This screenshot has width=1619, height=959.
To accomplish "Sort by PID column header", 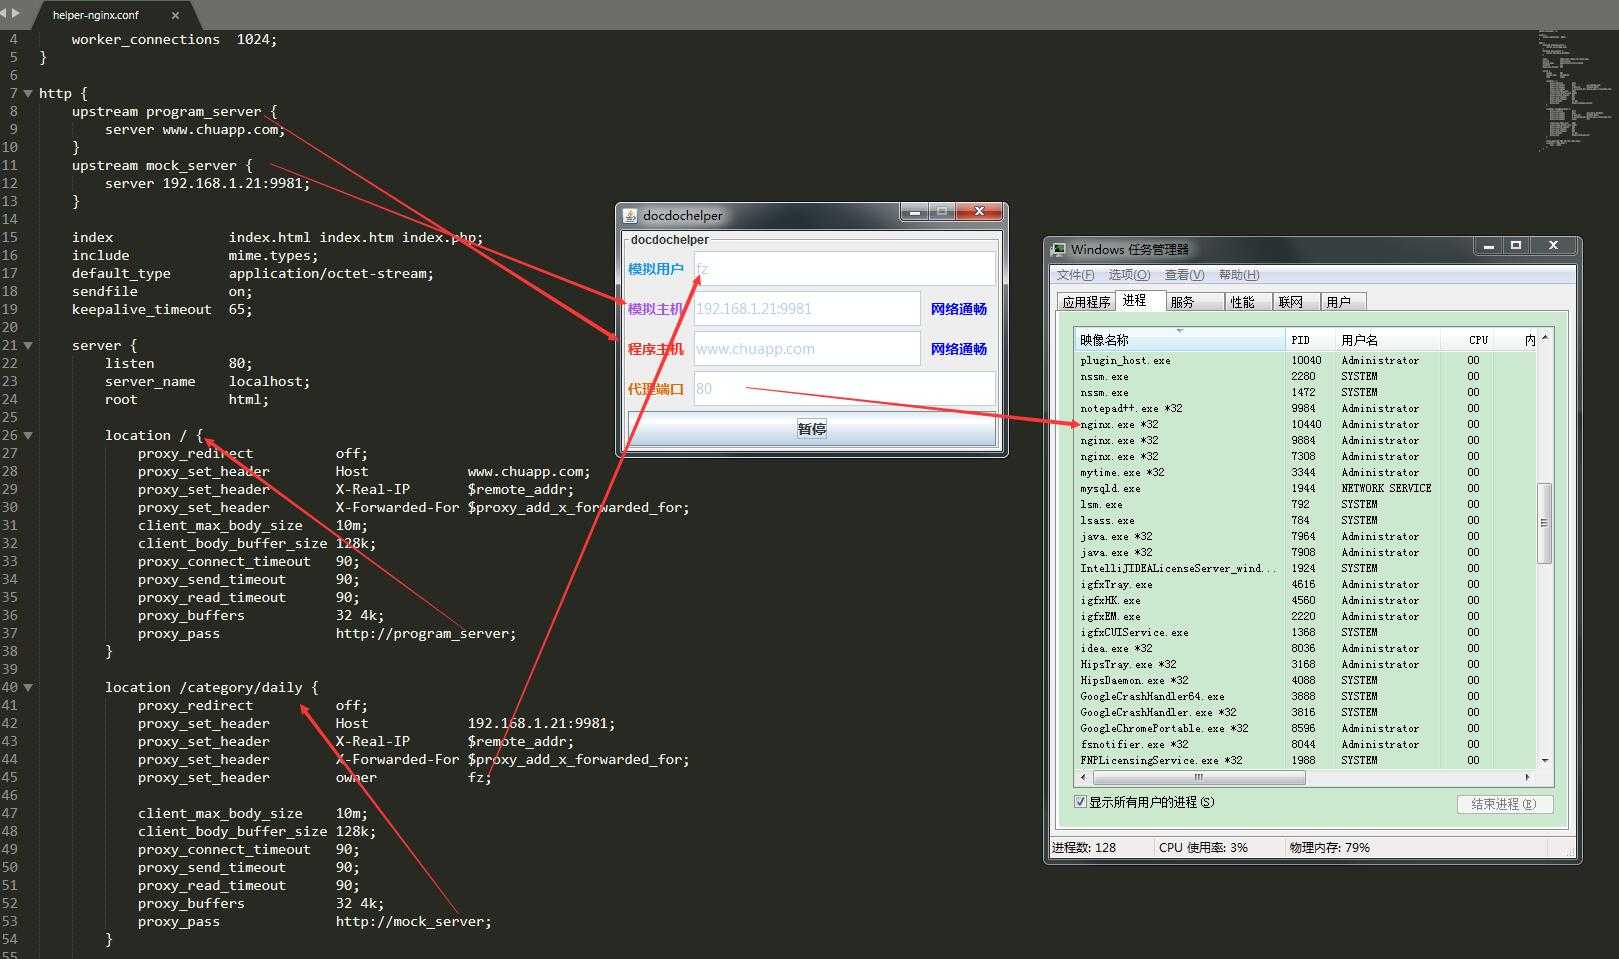I will pyautogui.click(x=1311, y=340).
